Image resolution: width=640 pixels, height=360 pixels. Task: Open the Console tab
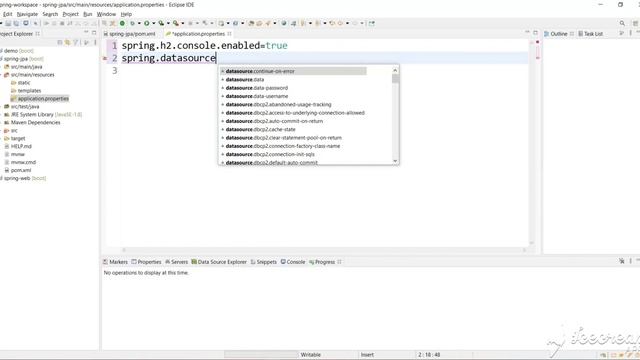(293, 262)
